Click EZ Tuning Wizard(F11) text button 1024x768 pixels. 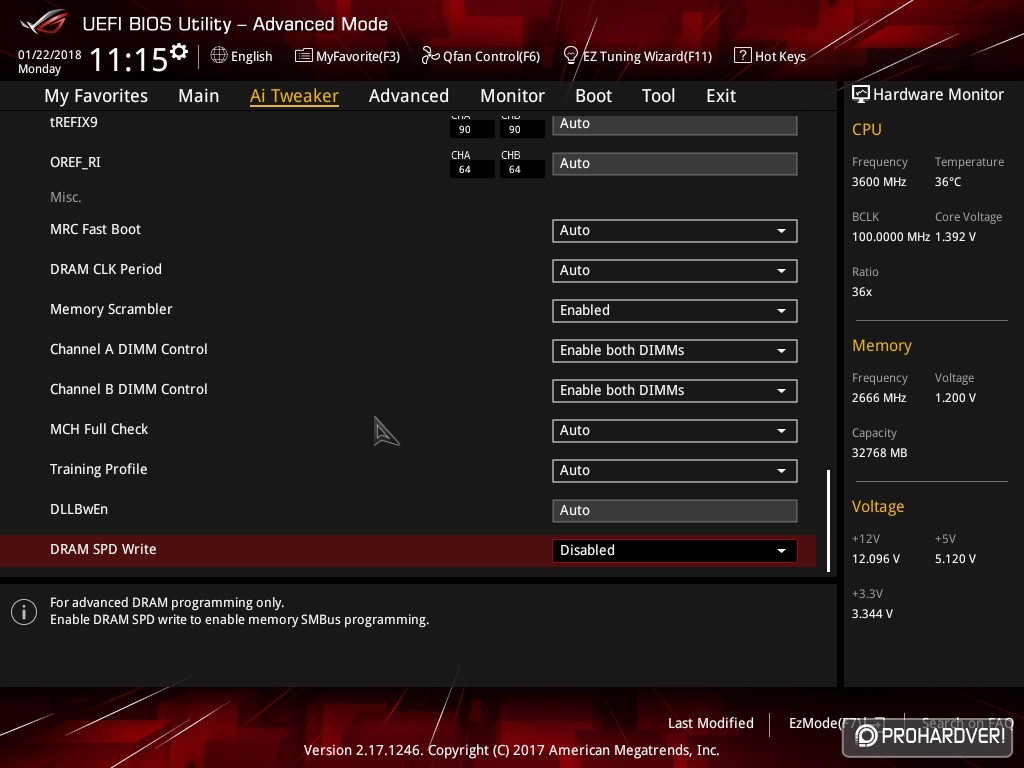click(x=647, y=56)
